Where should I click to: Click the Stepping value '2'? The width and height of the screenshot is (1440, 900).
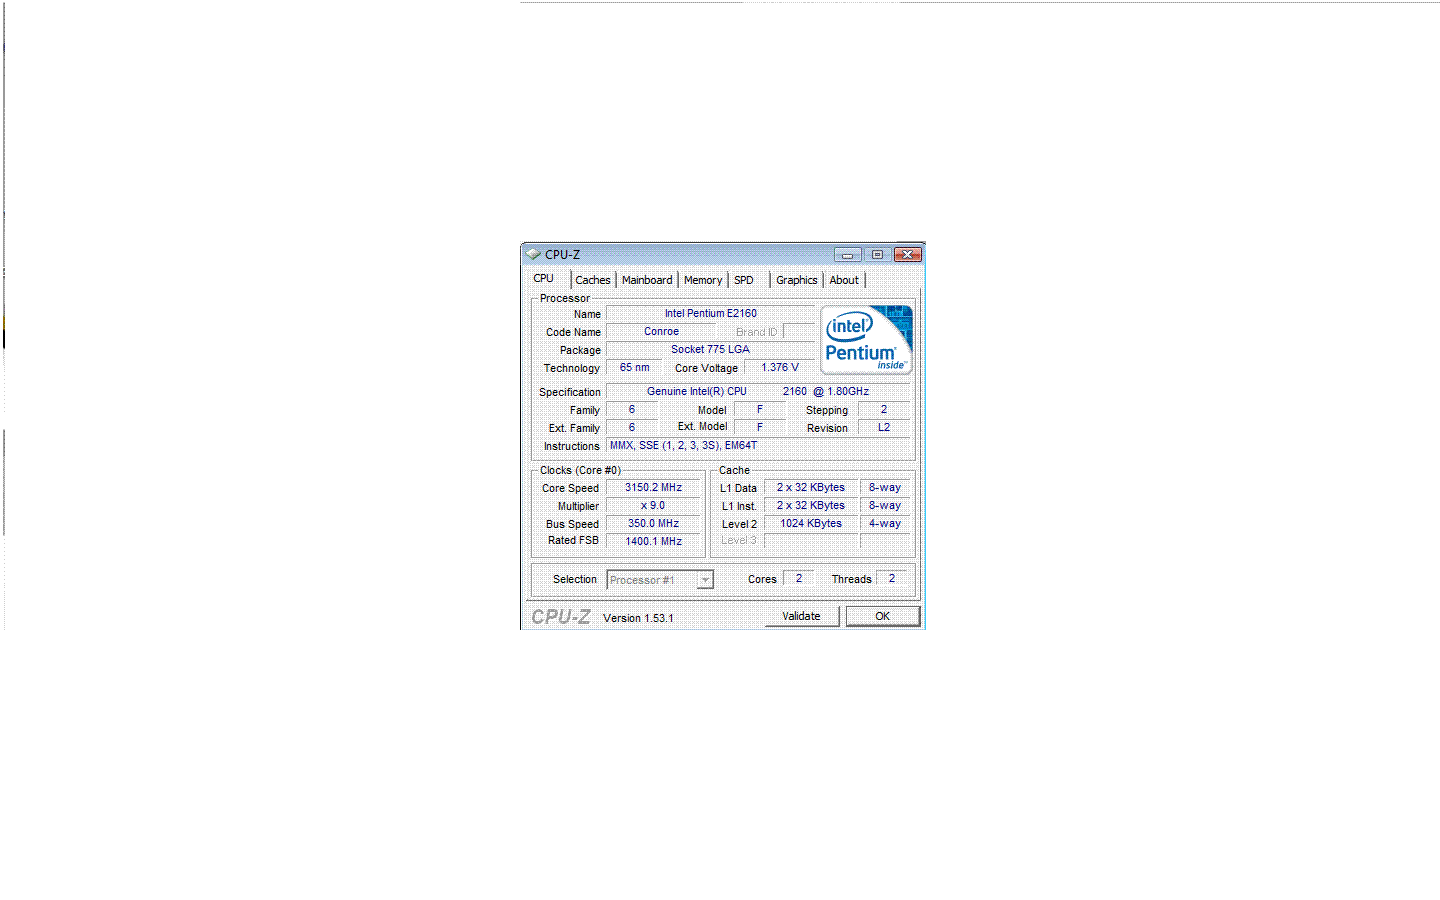coord(884,409)
